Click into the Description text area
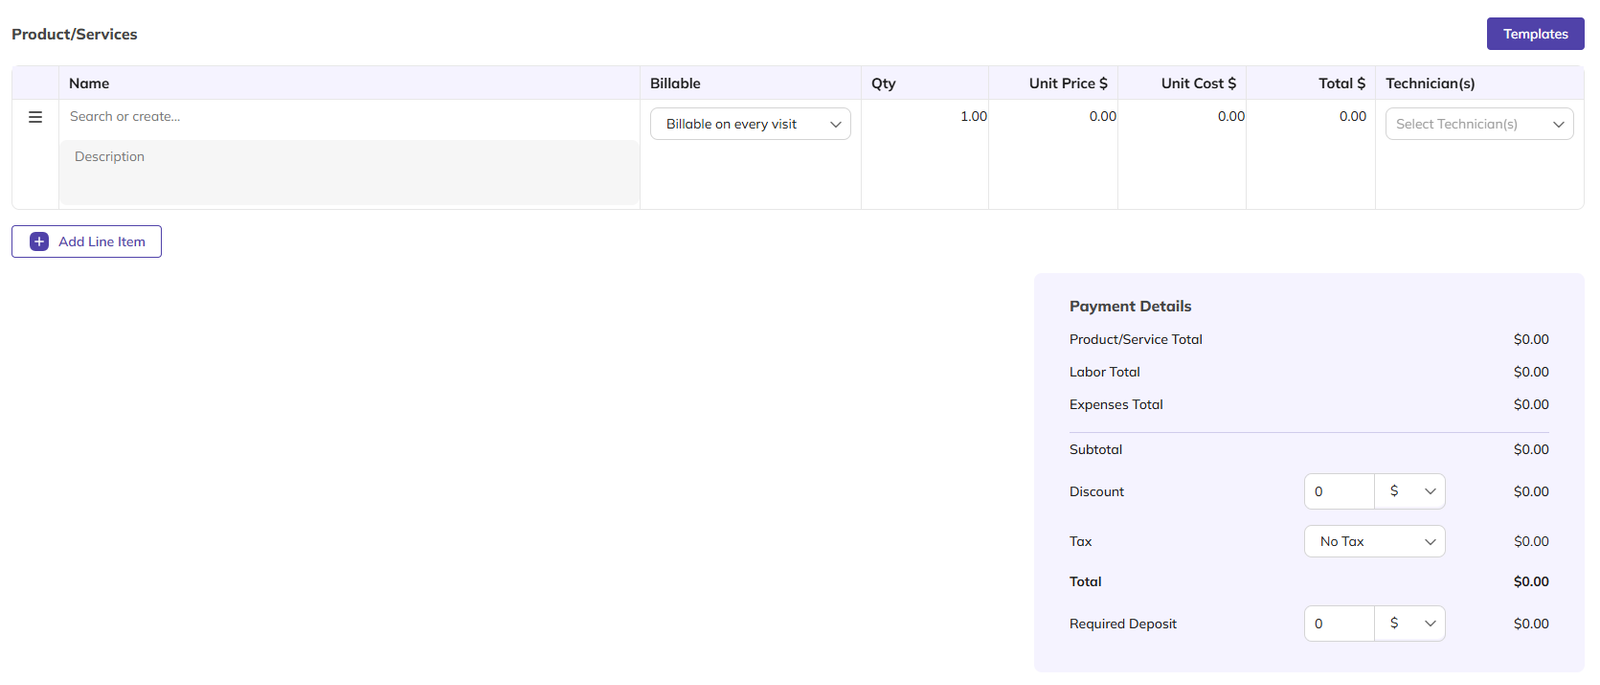Viewport: 1600px width, 685px height. point(350,172)
